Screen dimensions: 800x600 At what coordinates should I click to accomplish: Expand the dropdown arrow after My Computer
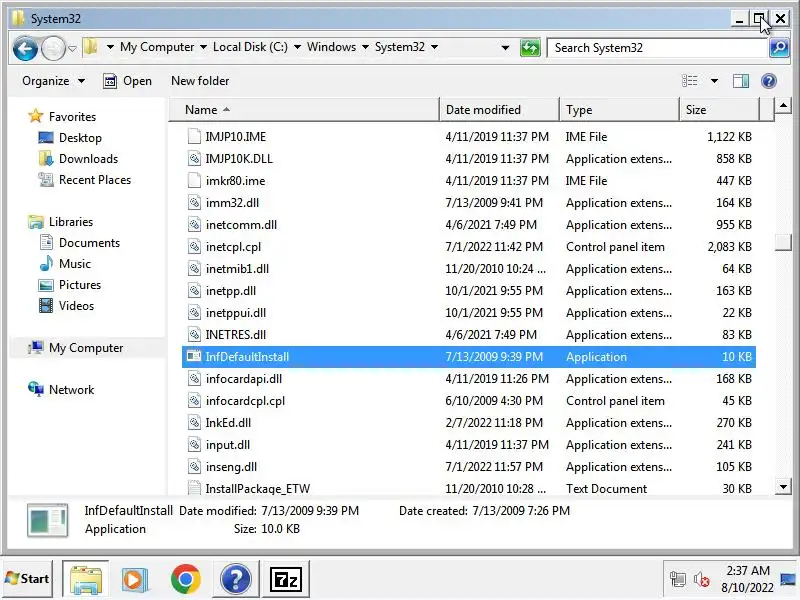pos(203,47)
